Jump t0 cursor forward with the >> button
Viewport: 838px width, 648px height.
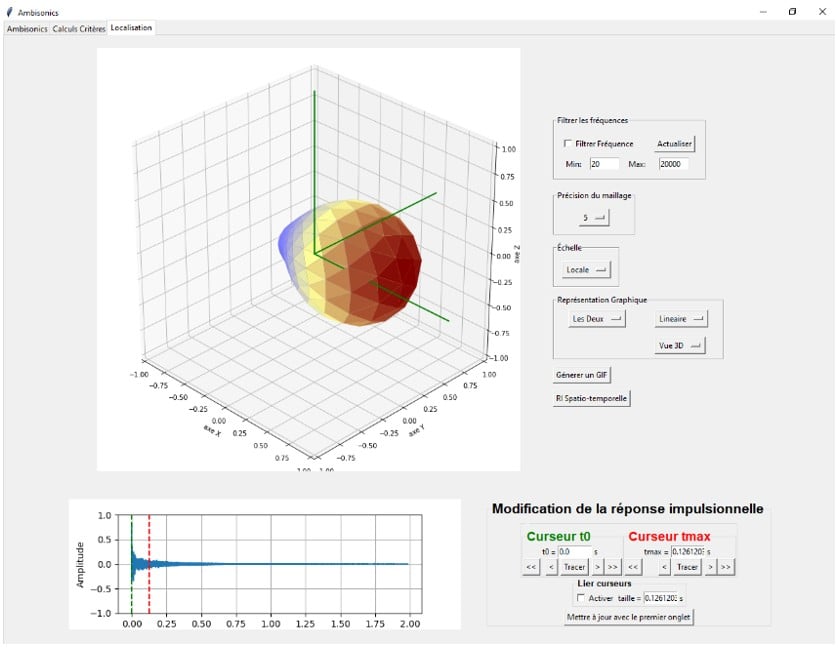[614, 568]
